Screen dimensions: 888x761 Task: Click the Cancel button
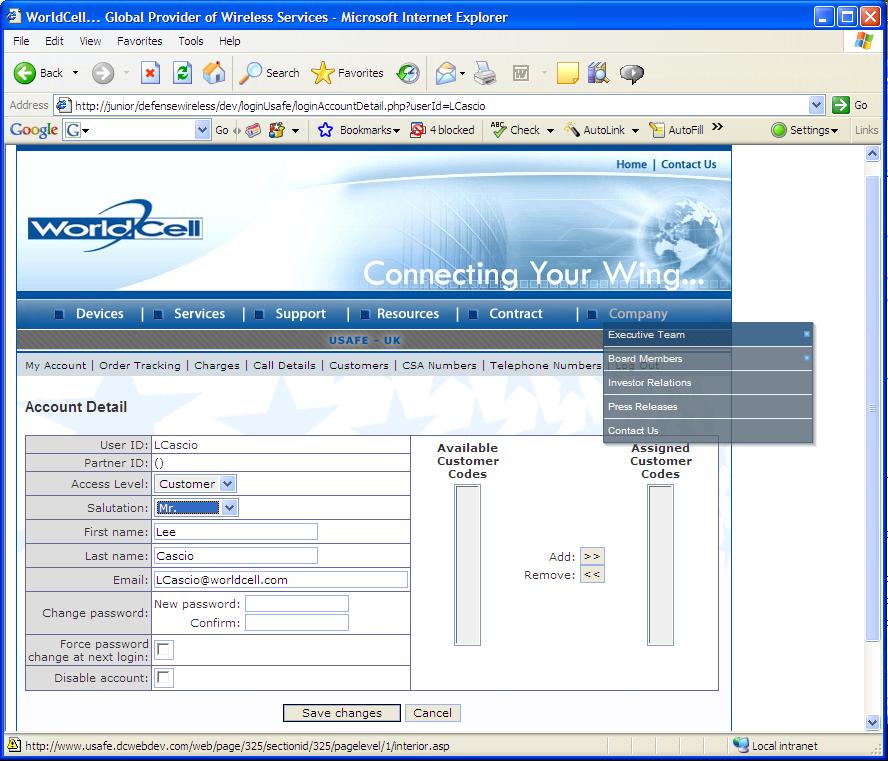point(433,713)
